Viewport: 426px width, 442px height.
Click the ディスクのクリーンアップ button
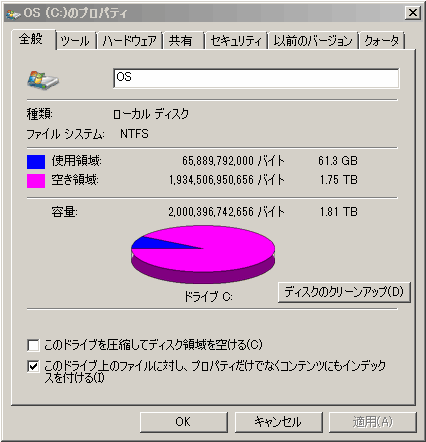click(344, 292)
